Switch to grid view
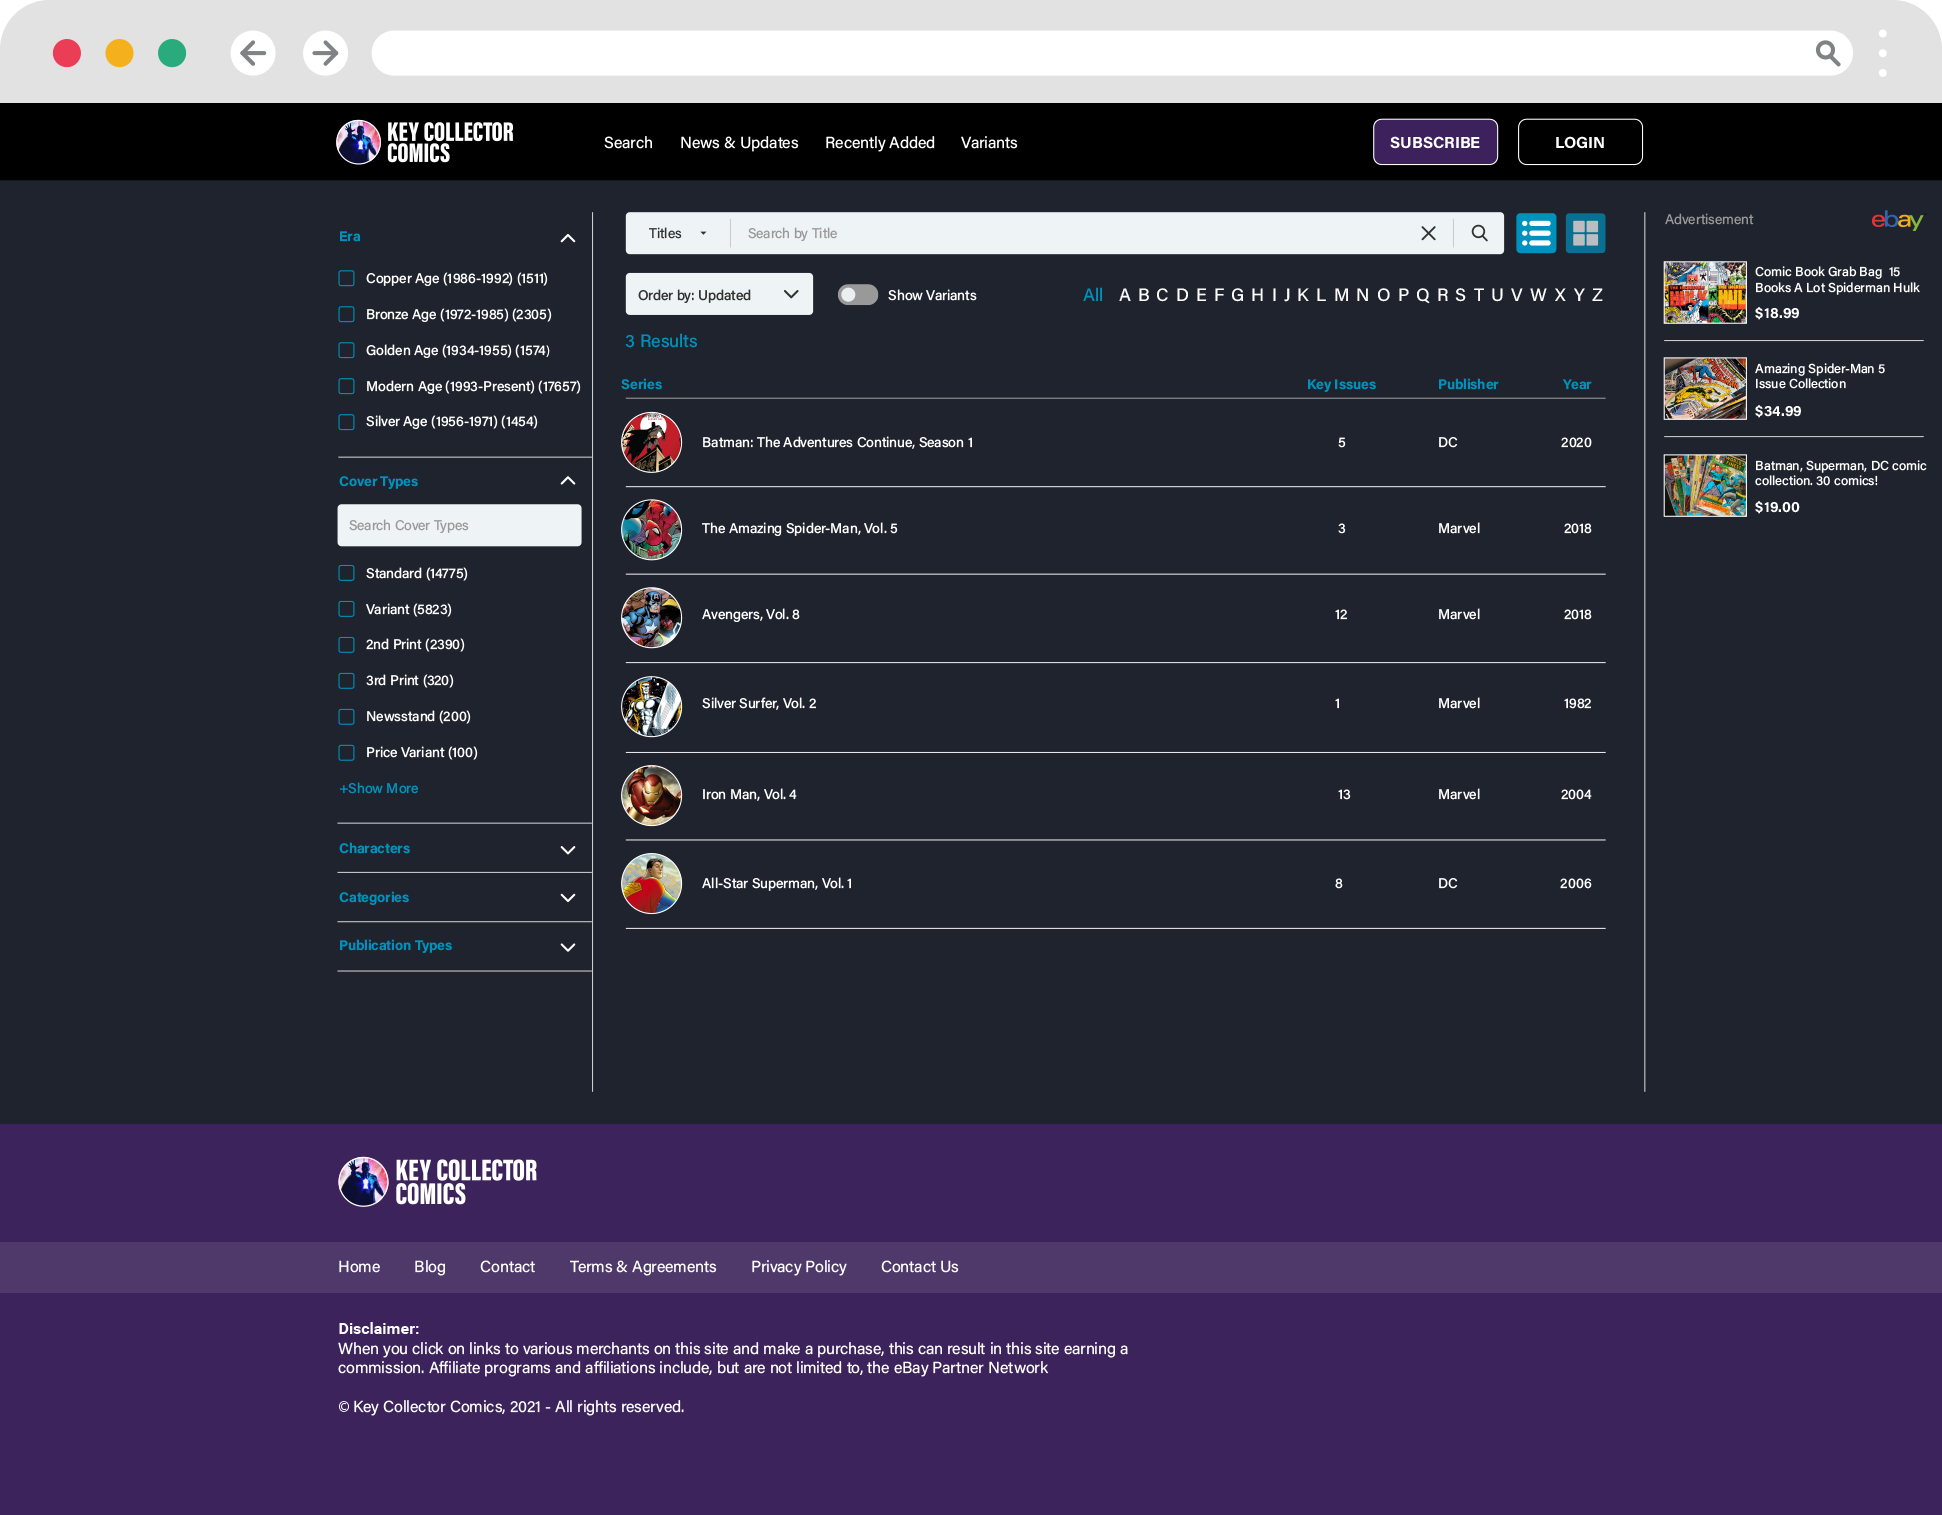This screenshot has width=1942, height=1515. coord(1585,233)
